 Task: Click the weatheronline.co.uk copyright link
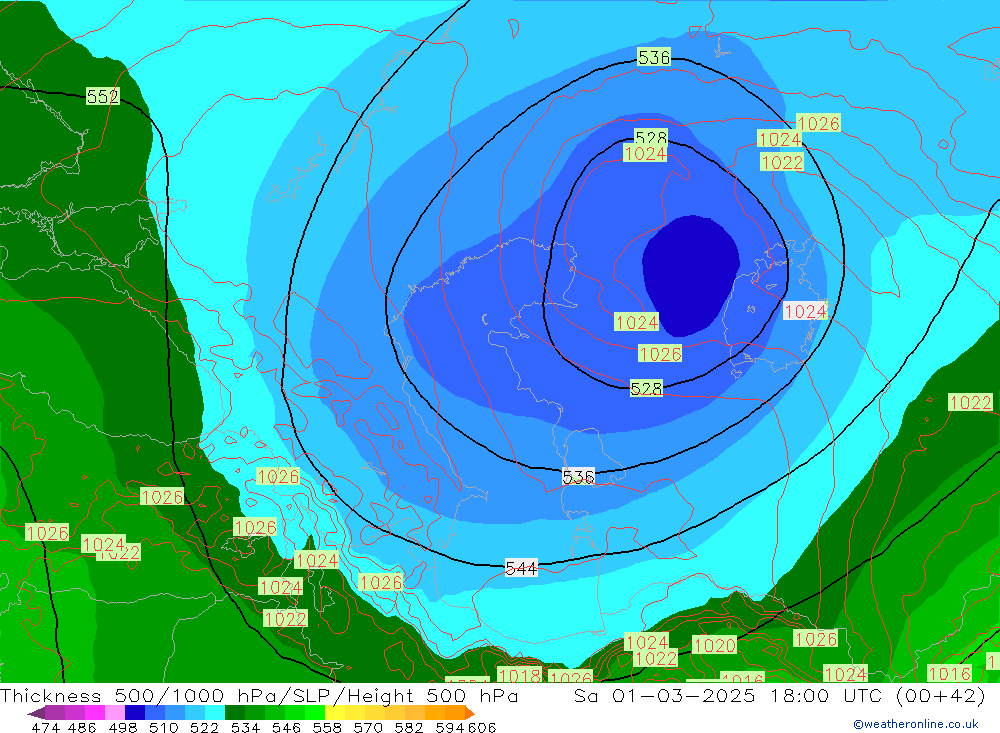(915, 724)
